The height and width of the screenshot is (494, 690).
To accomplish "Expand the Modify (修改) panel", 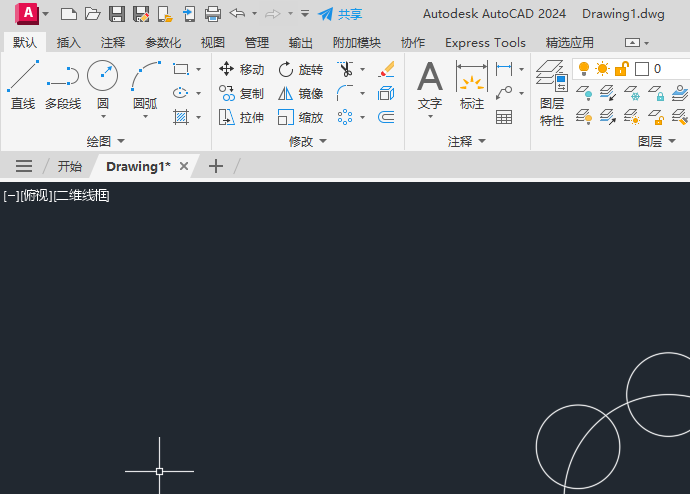I will pyautogui.click(x=307, y=141).
